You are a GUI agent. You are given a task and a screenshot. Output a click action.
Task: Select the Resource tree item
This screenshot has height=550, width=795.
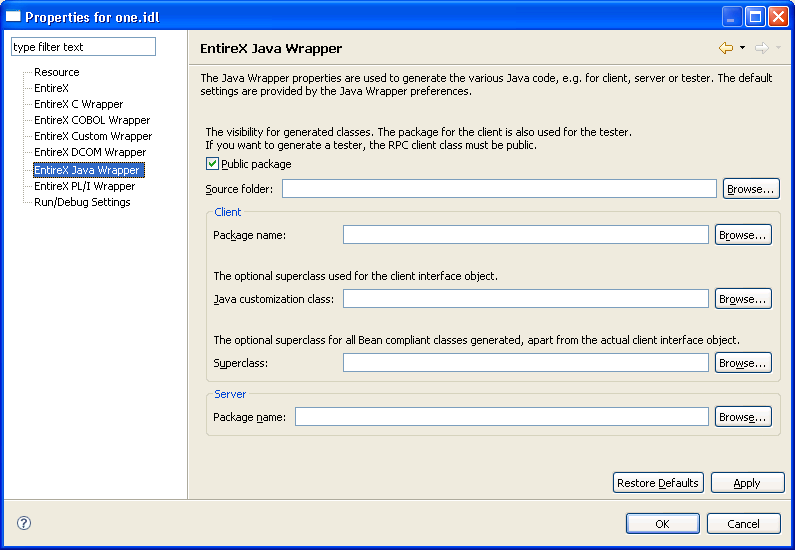[x=57, y=72]
